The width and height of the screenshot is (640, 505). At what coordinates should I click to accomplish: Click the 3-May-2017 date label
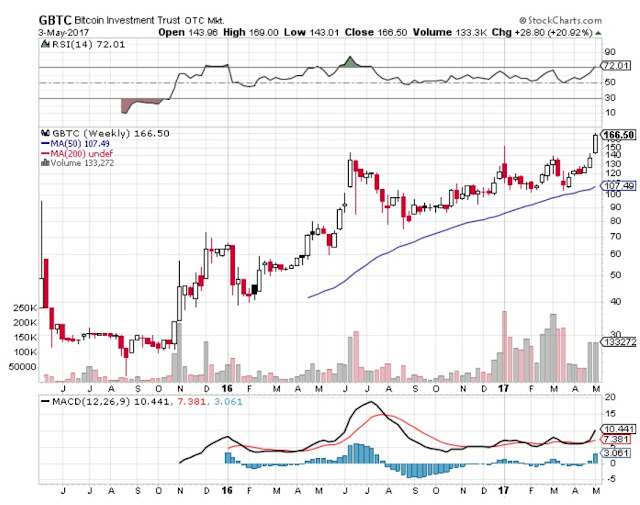64,33
